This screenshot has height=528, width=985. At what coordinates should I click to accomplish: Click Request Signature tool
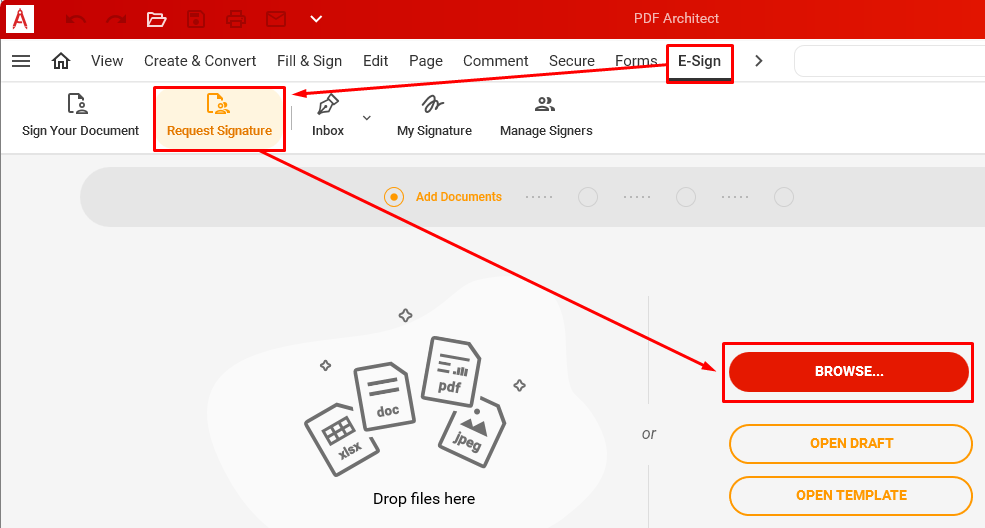(219, 117)
